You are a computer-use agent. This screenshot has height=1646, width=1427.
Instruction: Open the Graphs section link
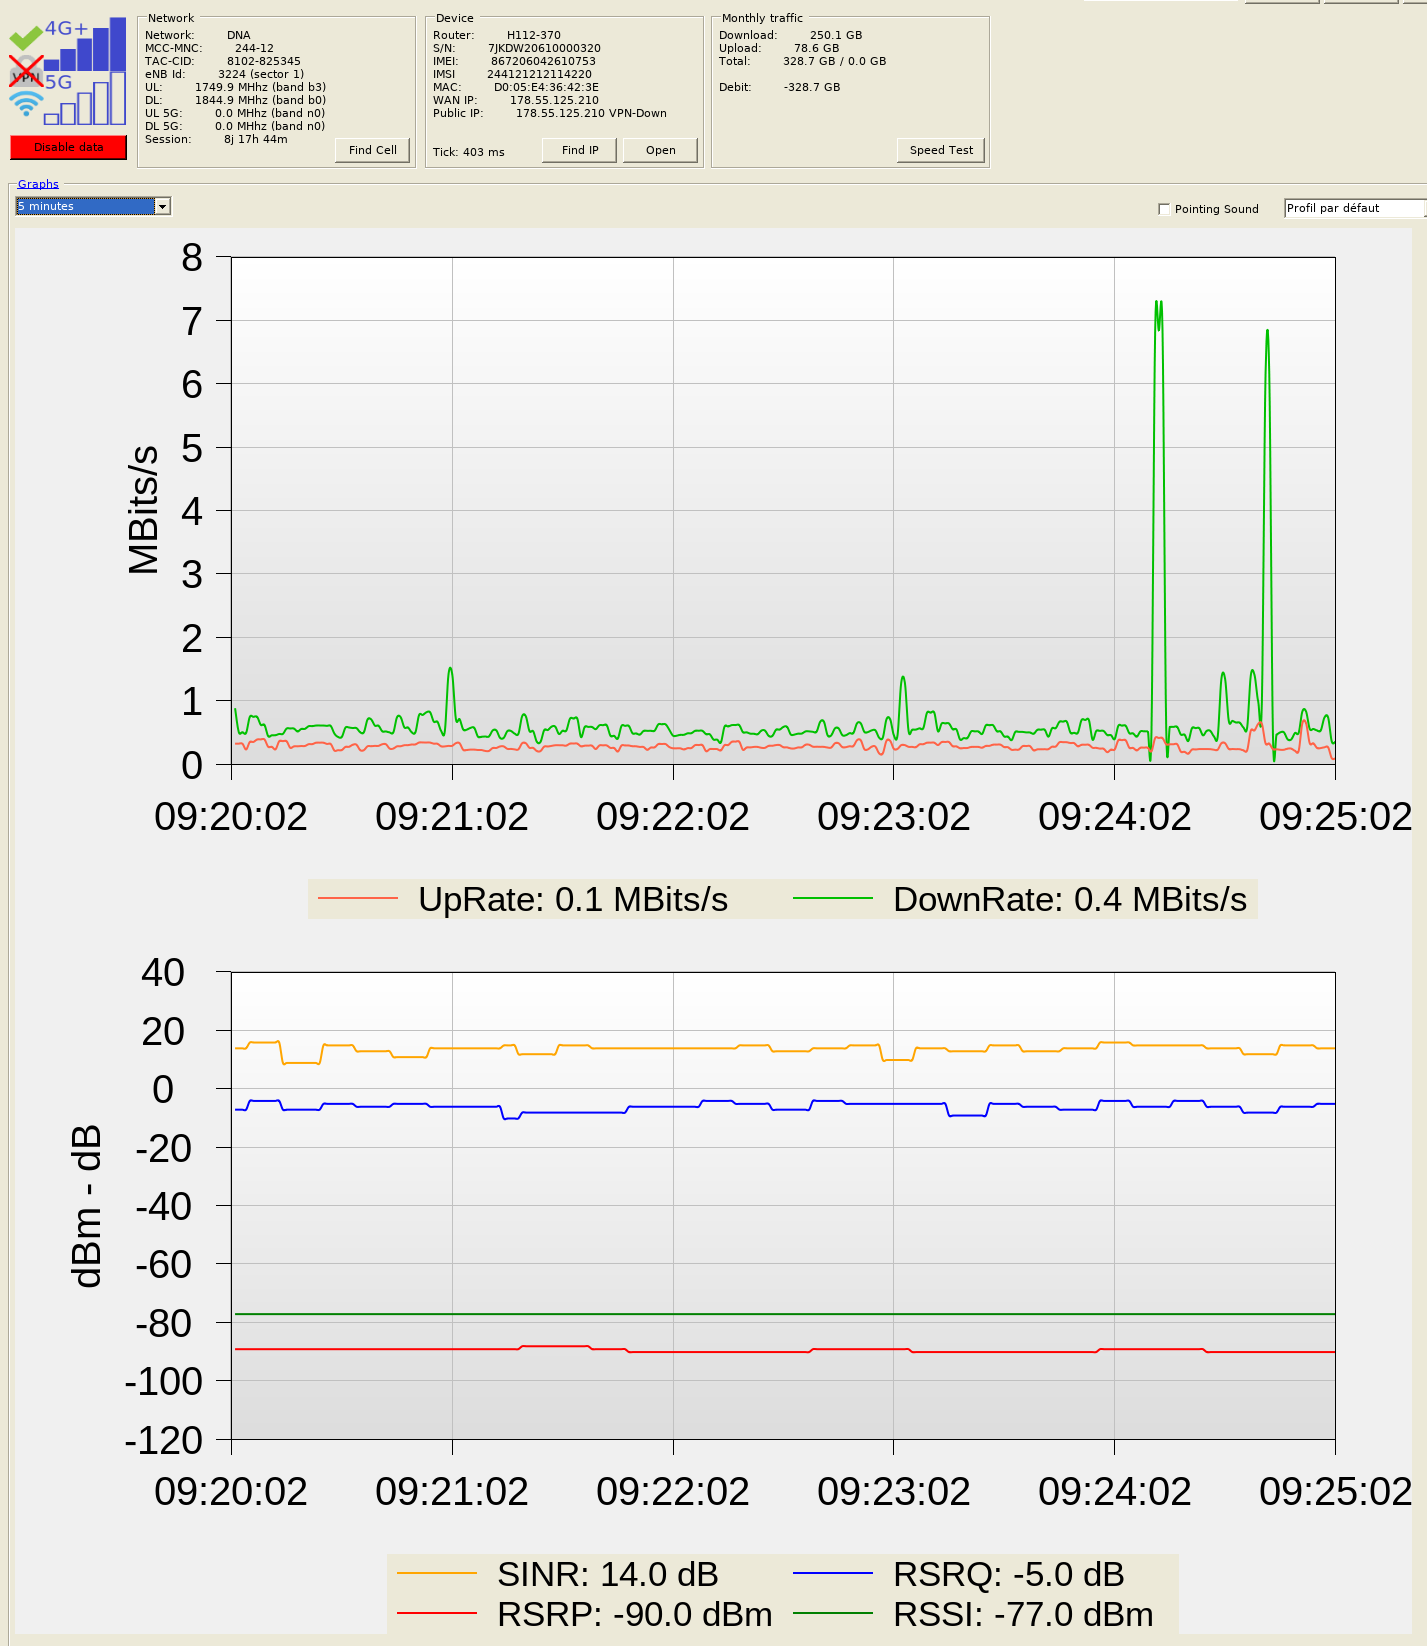click(x=38, y=184)
